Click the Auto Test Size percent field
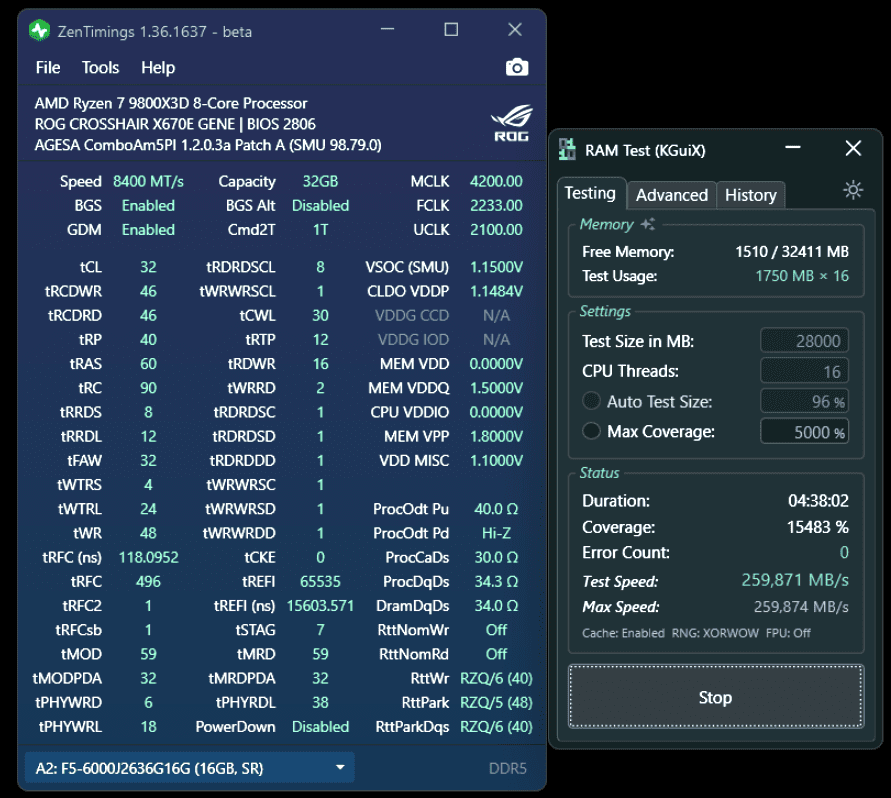This screenshot has height=798, width=891. coord(805,401)
